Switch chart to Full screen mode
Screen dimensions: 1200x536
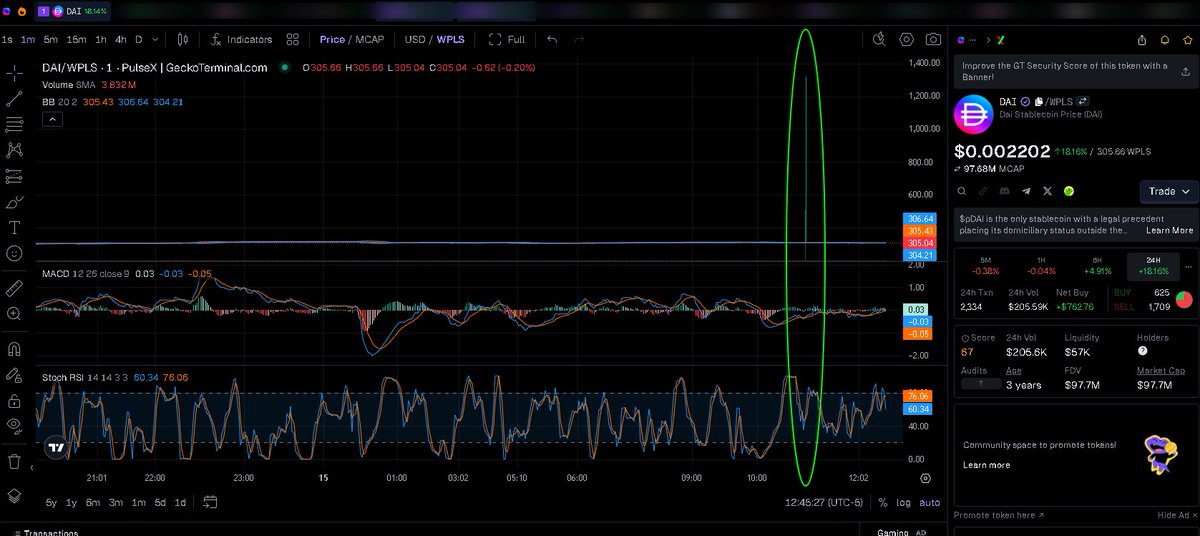[507, 39]
